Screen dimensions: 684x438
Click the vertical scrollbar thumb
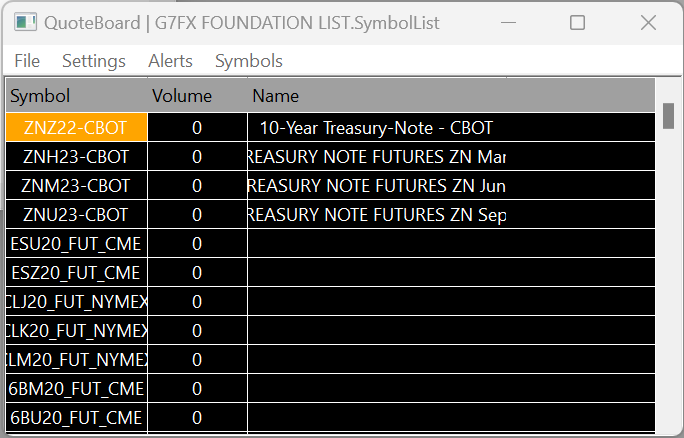(x=668, y=115)
